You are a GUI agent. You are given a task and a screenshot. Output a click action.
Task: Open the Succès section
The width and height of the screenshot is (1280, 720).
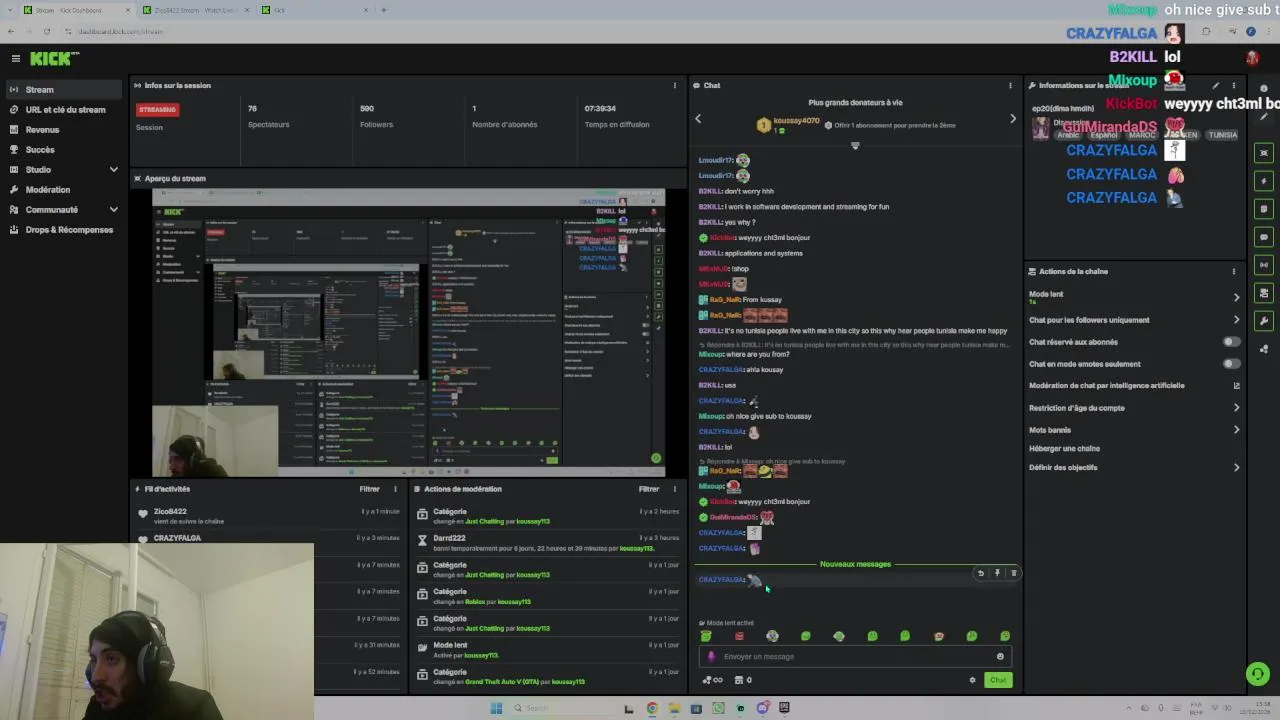click(x=62, y=150)
